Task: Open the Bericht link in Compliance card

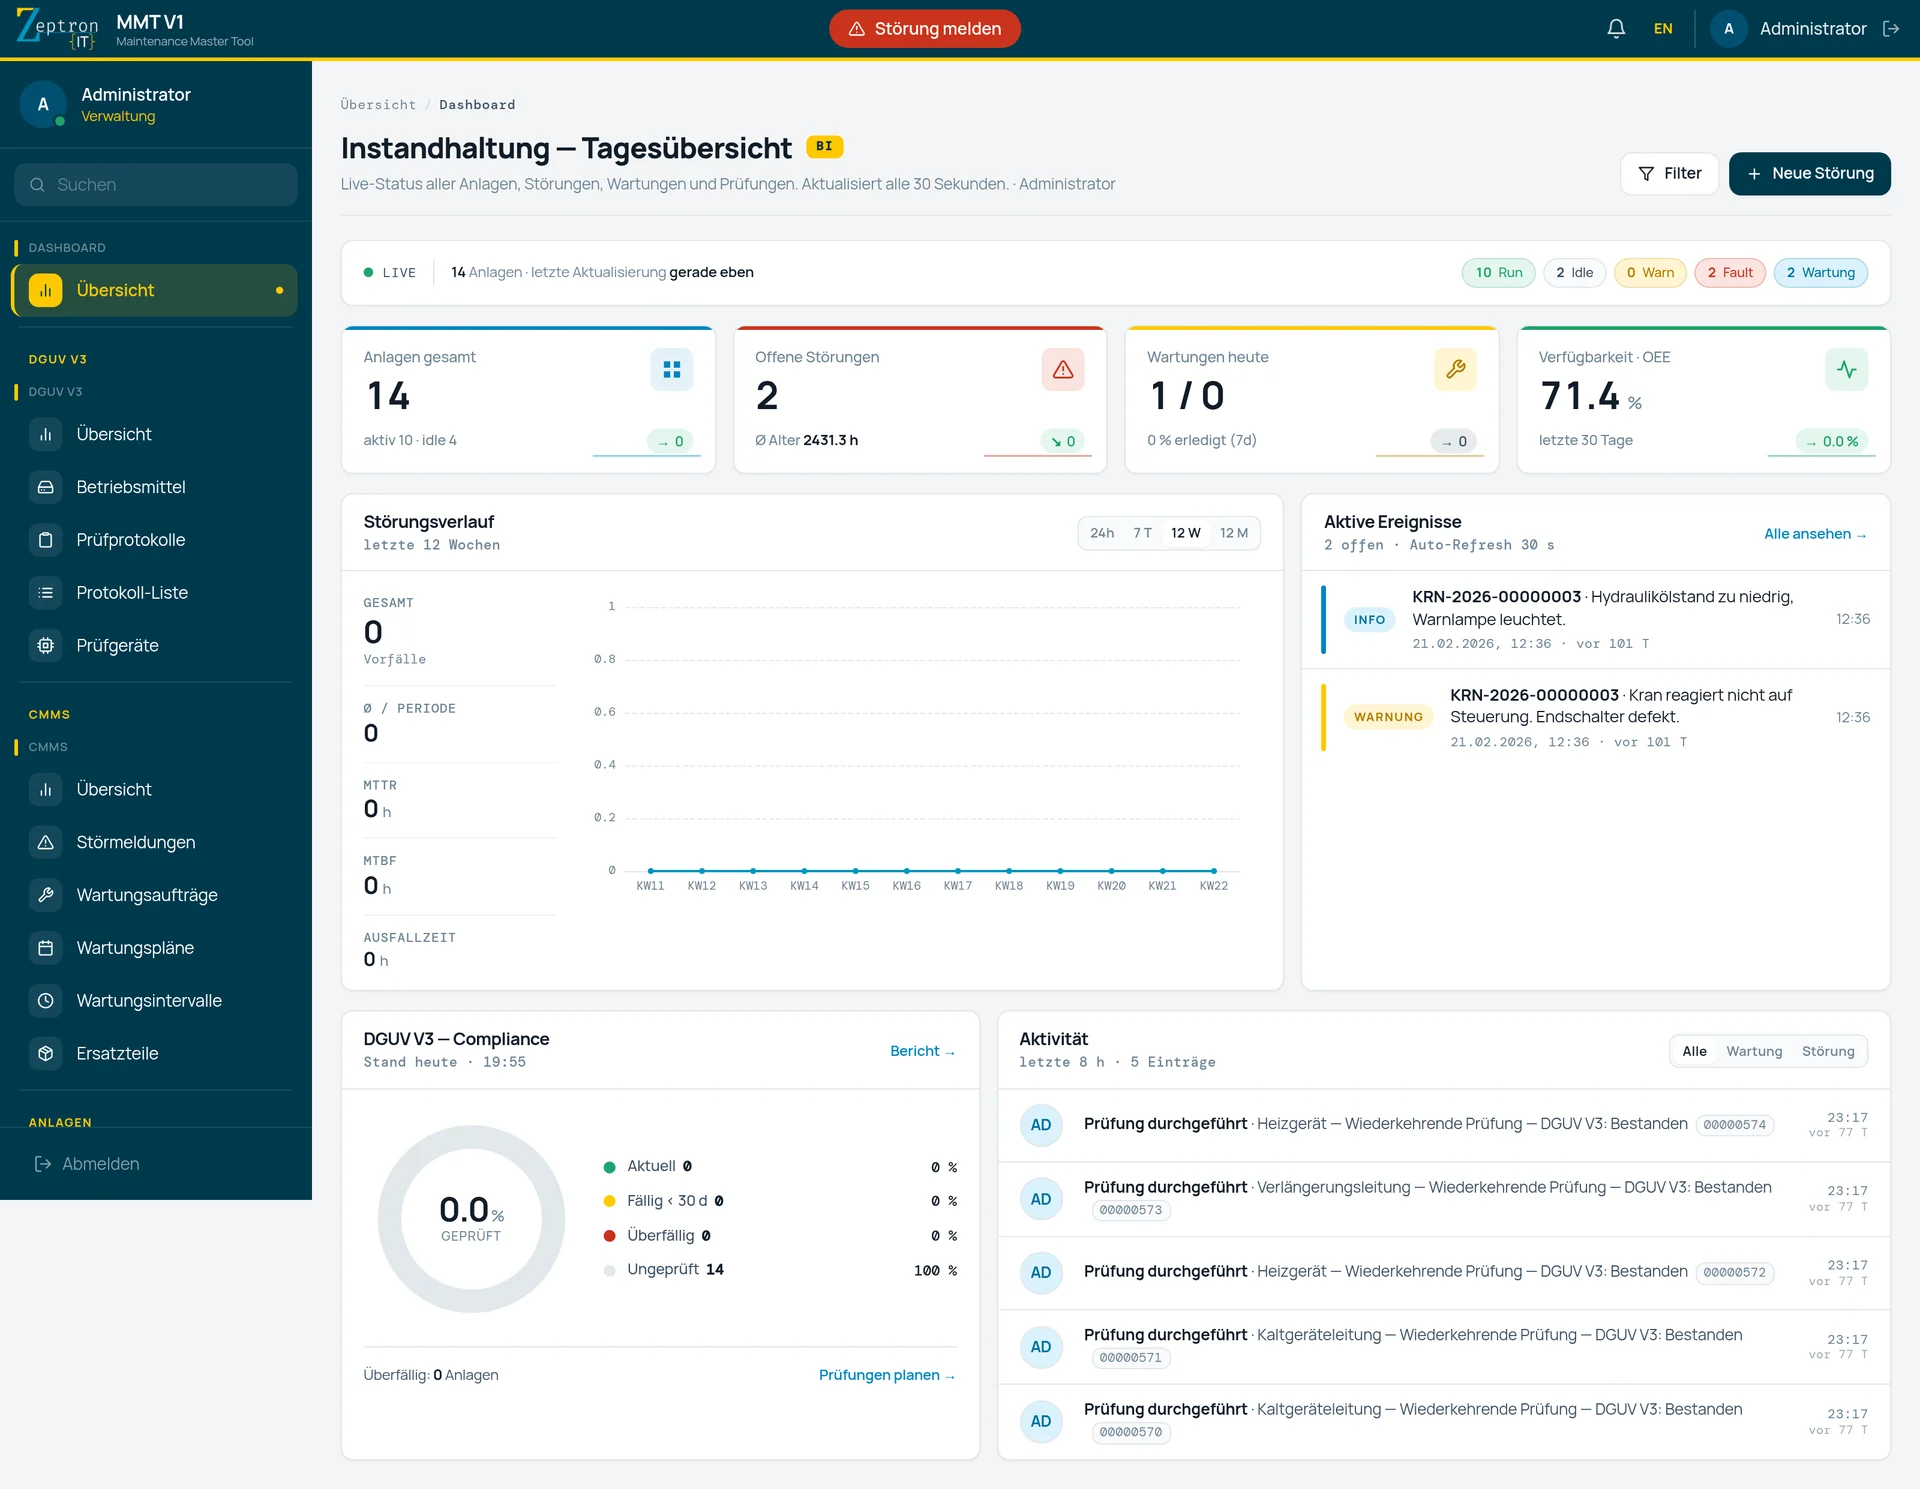Action: click(x=922, y=1051)
